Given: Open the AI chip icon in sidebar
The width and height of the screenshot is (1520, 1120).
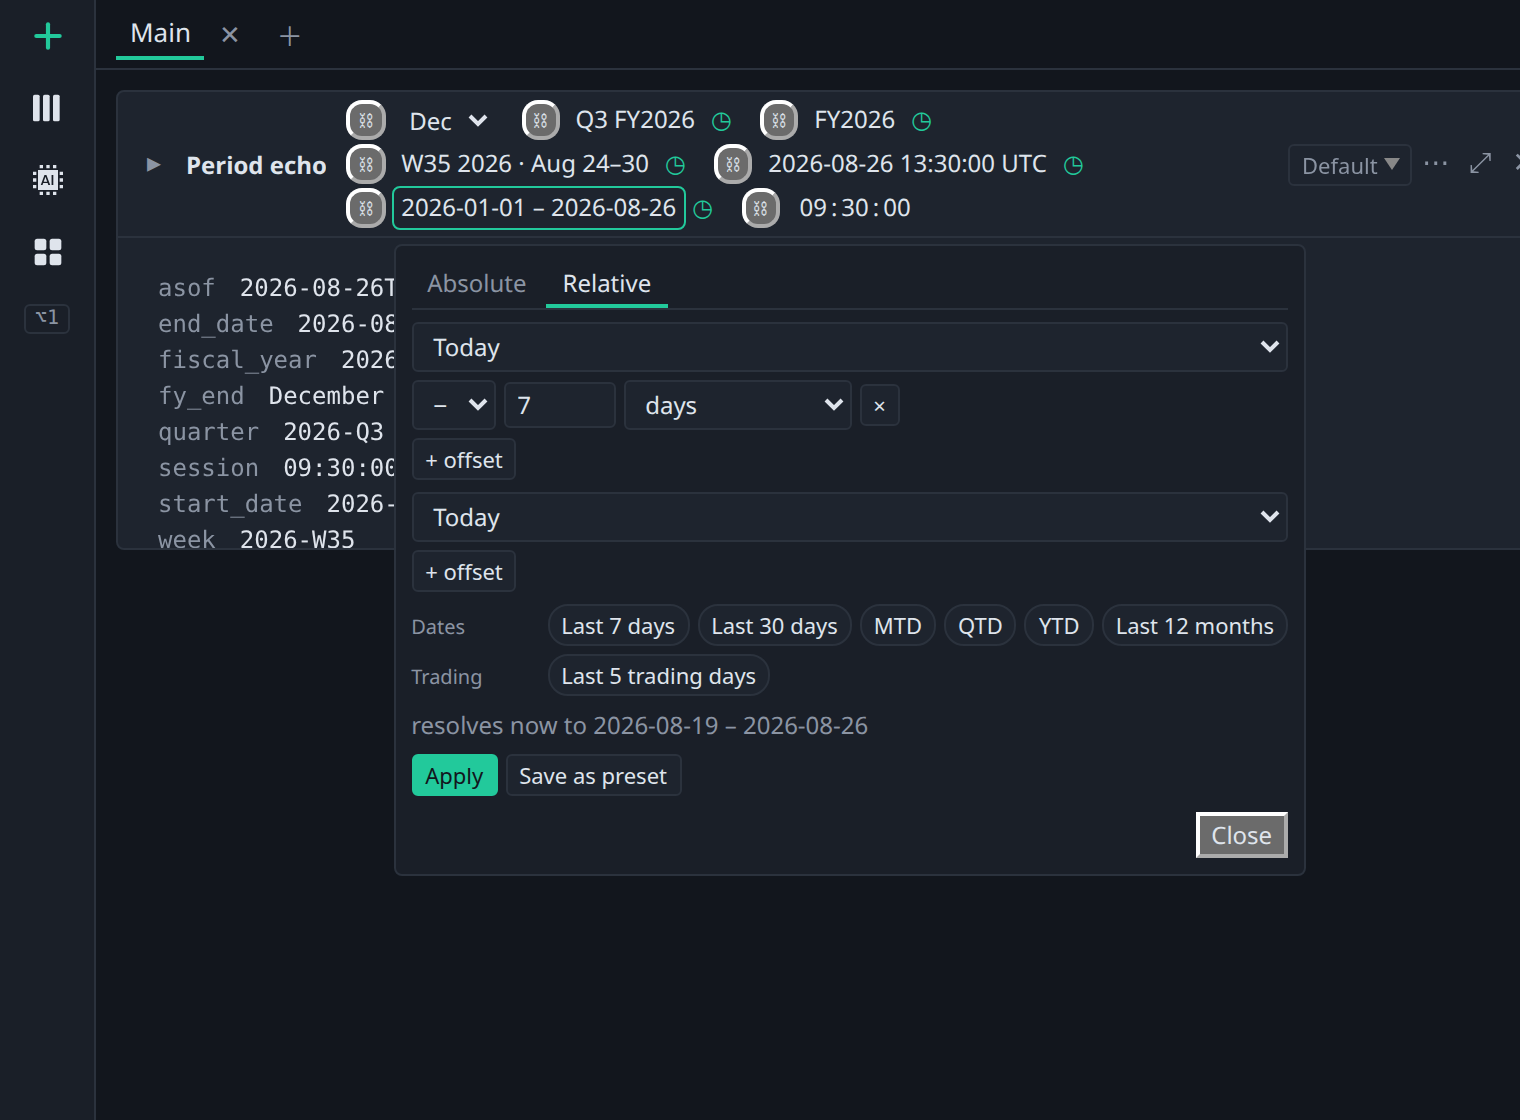Looking at the screenshot, I should tap(47, 180).
